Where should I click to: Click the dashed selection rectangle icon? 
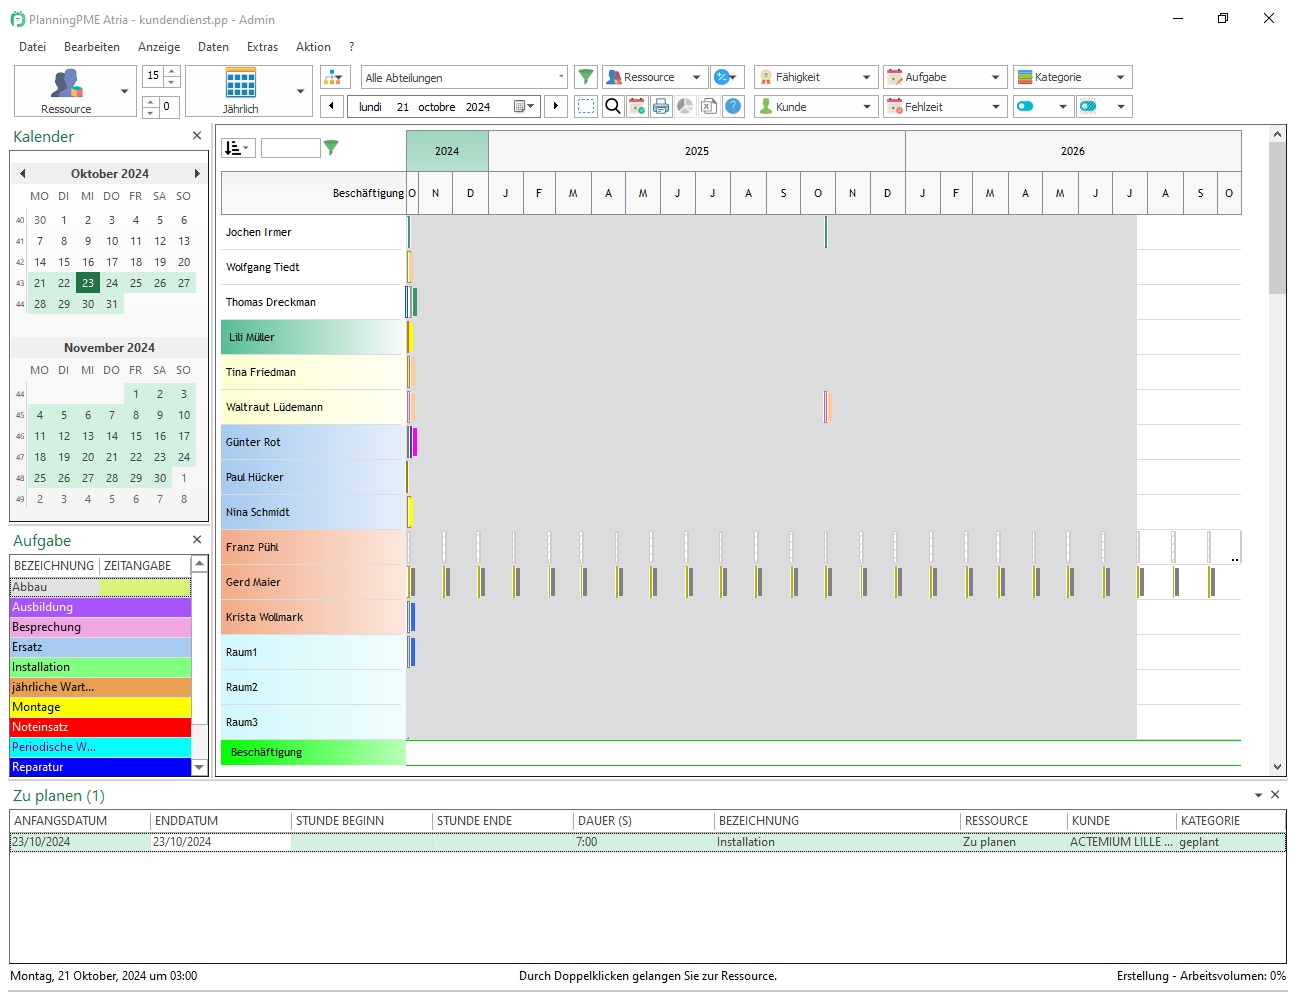(586, 106)
